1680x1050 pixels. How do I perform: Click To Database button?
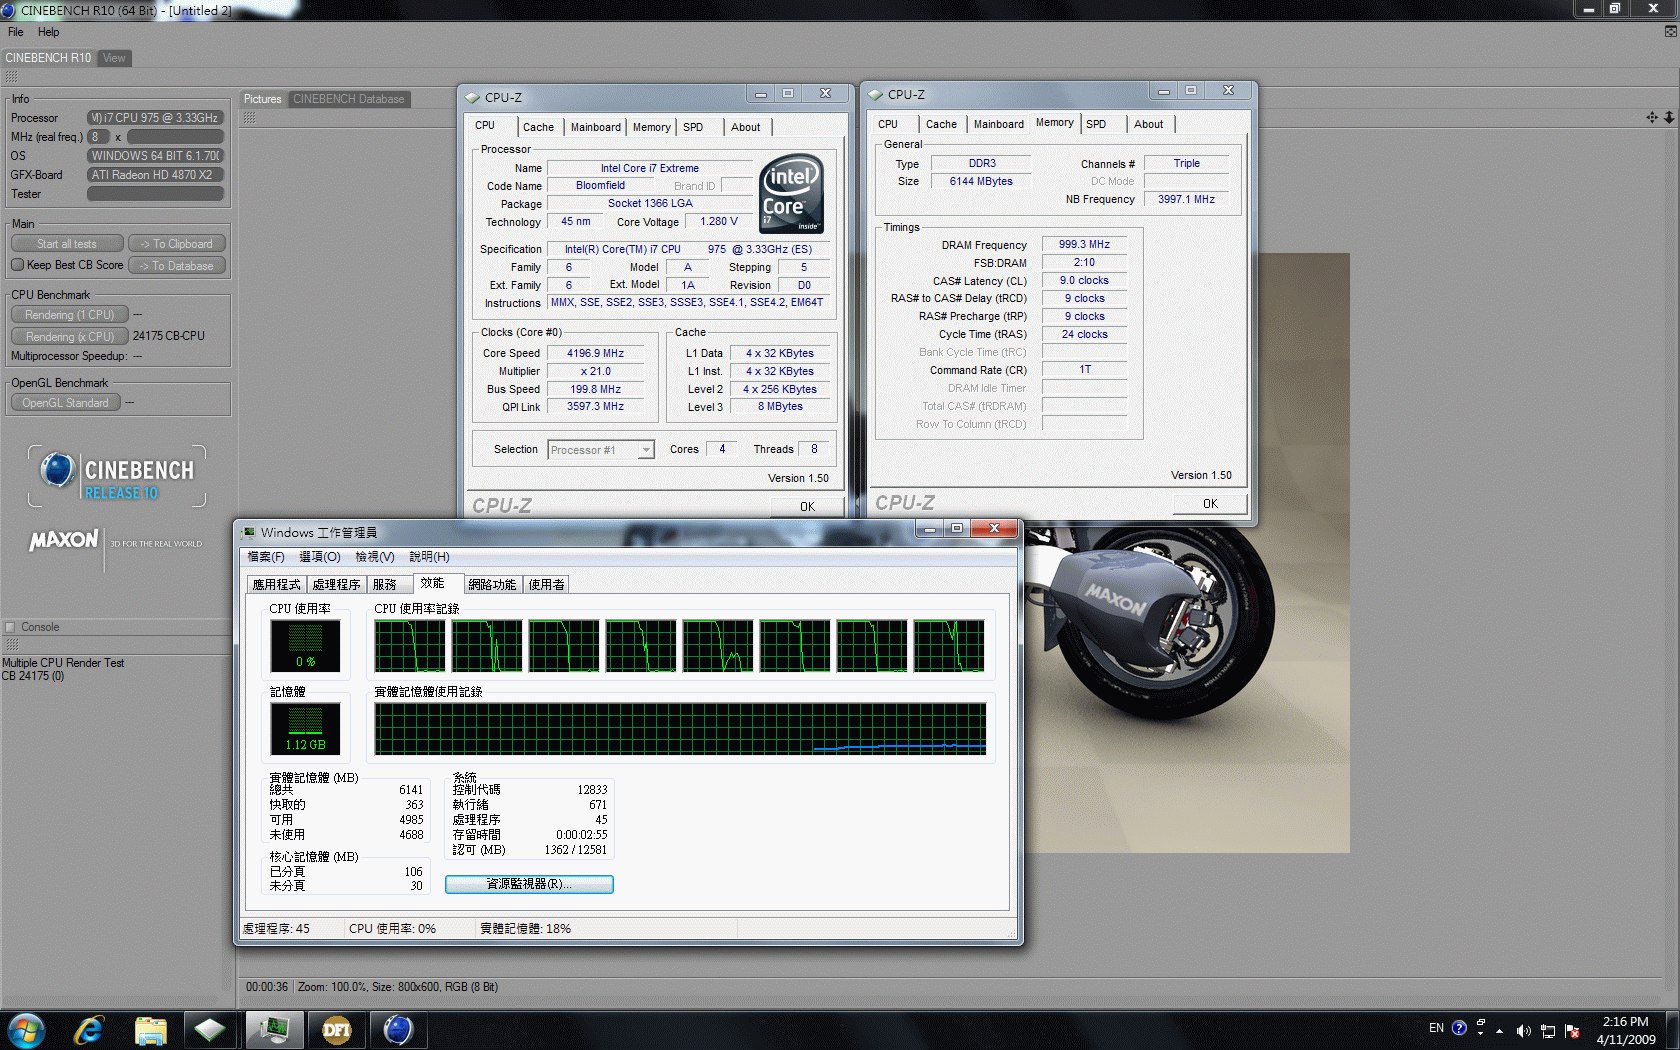click(x=177, y=266)
